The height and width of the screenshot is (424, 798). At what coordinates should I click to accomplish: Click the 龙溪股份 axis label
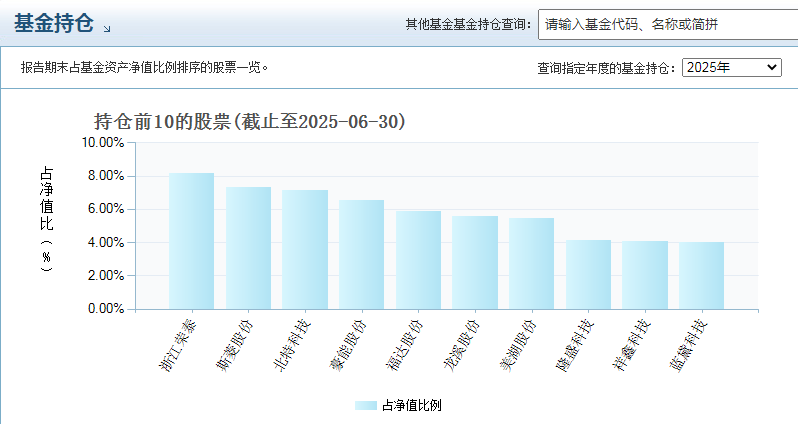[x=462, y=346]
